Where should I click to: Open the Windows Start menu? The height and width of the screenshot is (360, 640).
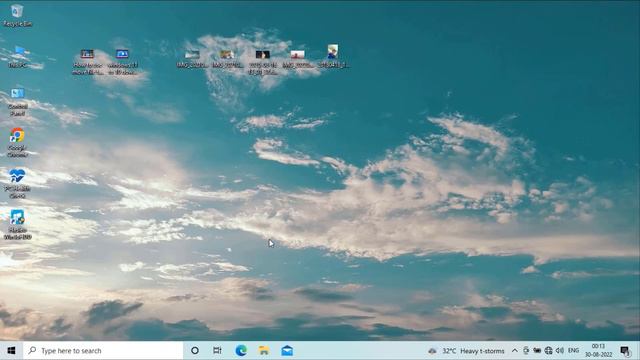coord(11,351)
